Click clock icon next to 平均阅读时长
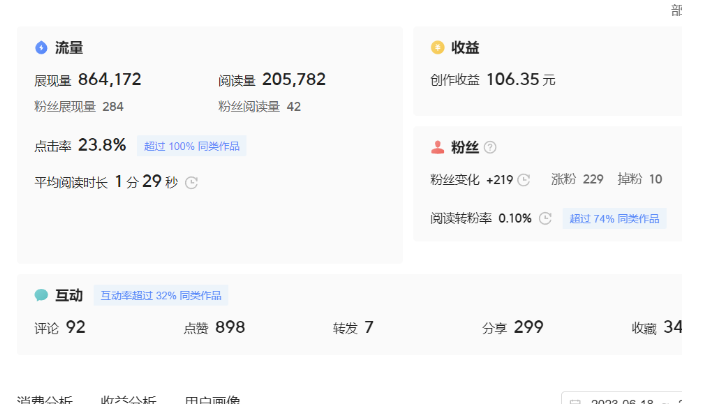The image size is (706, 414). pyautogui.click(x=191, y=182)
